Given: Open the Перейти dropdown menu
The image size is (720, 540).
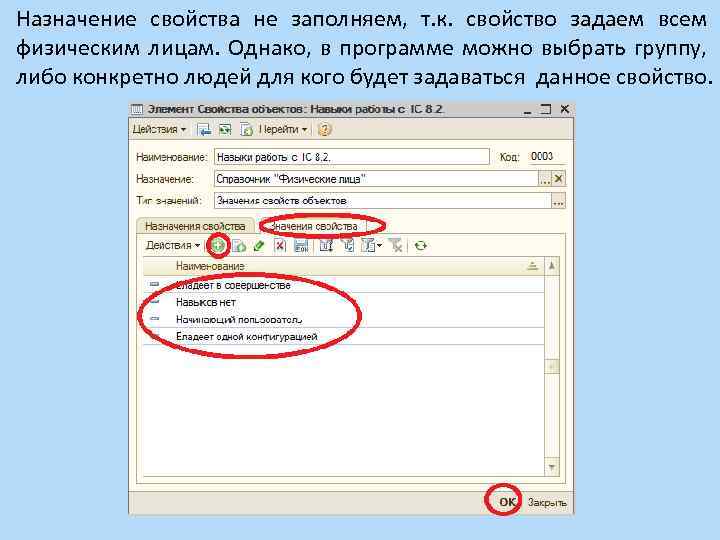Looking at the screenshot, I should (282, 129).
